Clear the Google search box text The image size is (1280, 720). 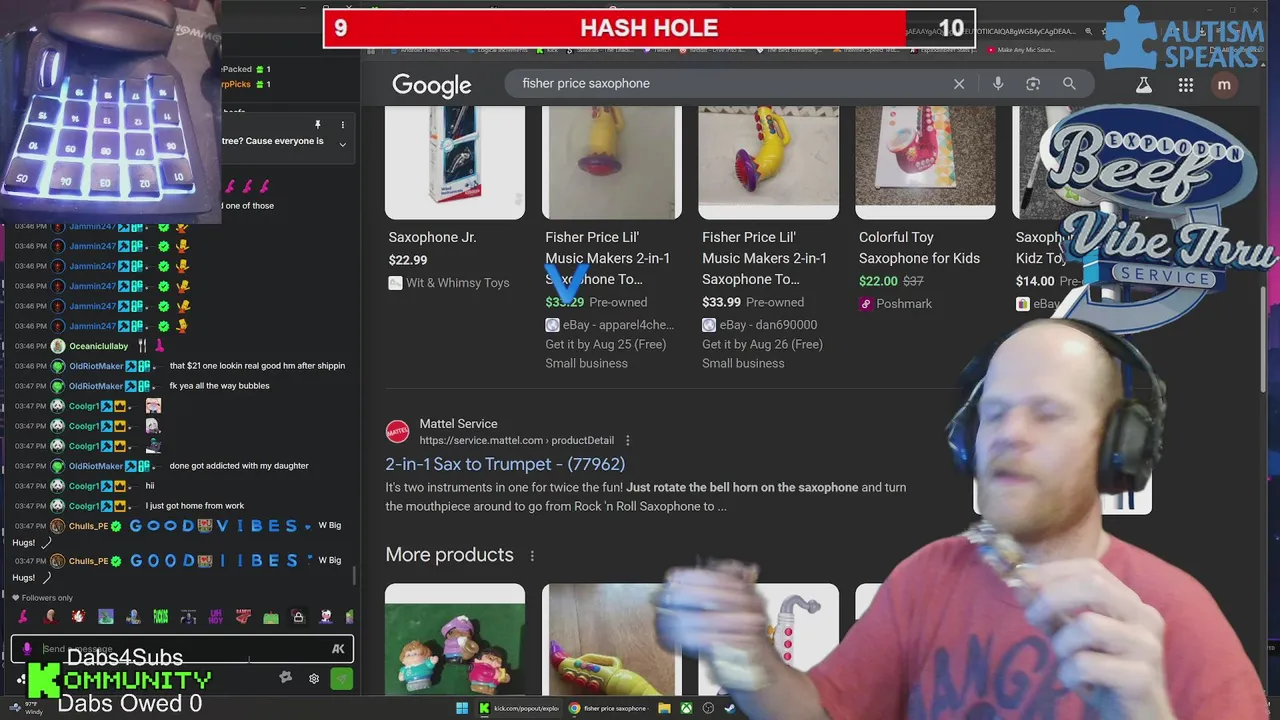(959, 84)
